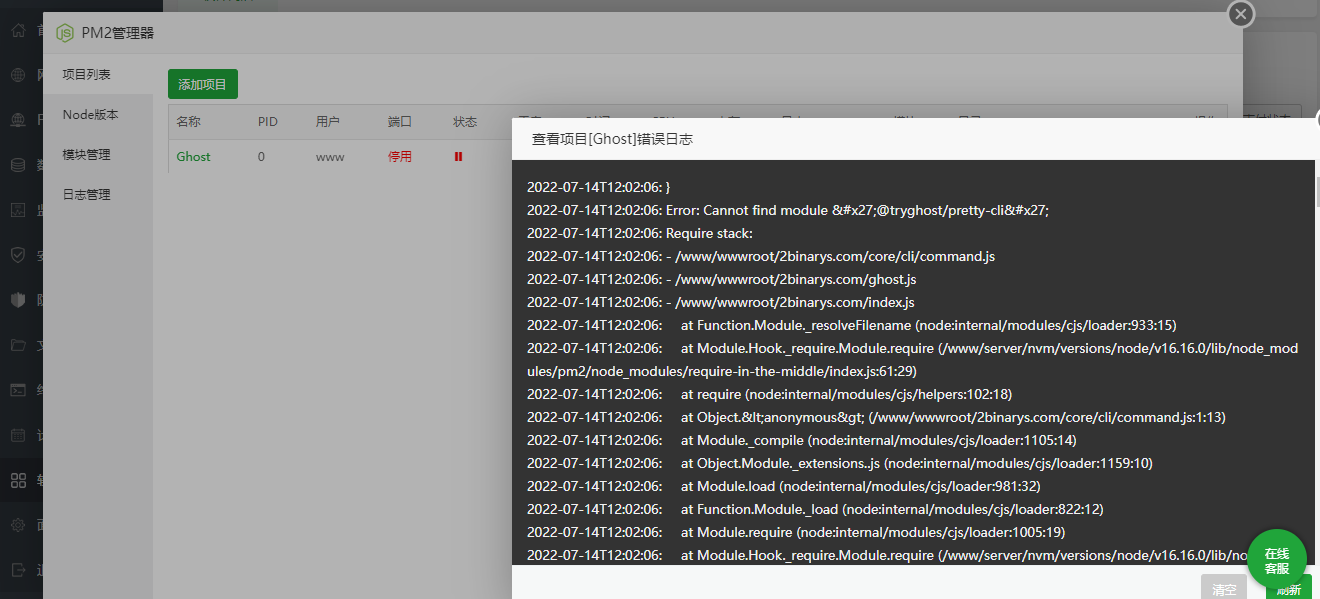This screenshot has height=599, width=1320.
Task: Open the FTP network icon in sidebar
Action: [18, 120]
